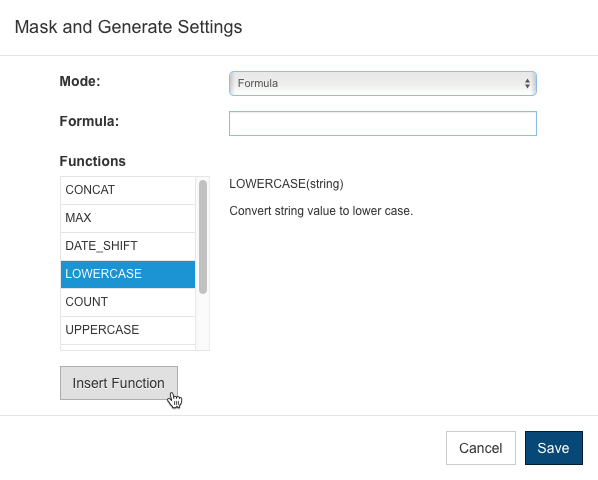Focus the Formula text input field
The width and height of the screenshot is (598, 480).
tap(383, 124)
